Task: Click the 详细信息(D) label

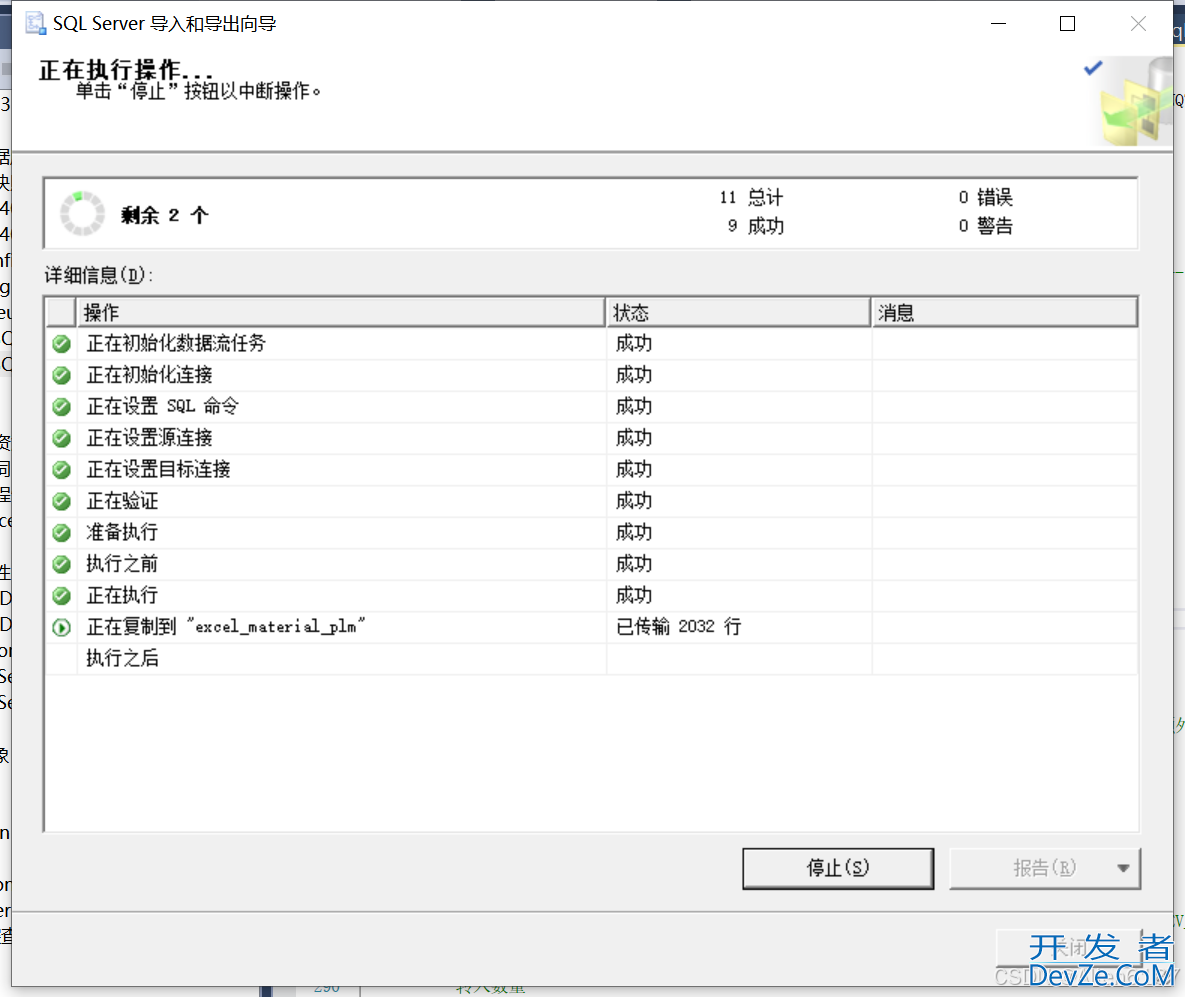Action: point(98,275)
